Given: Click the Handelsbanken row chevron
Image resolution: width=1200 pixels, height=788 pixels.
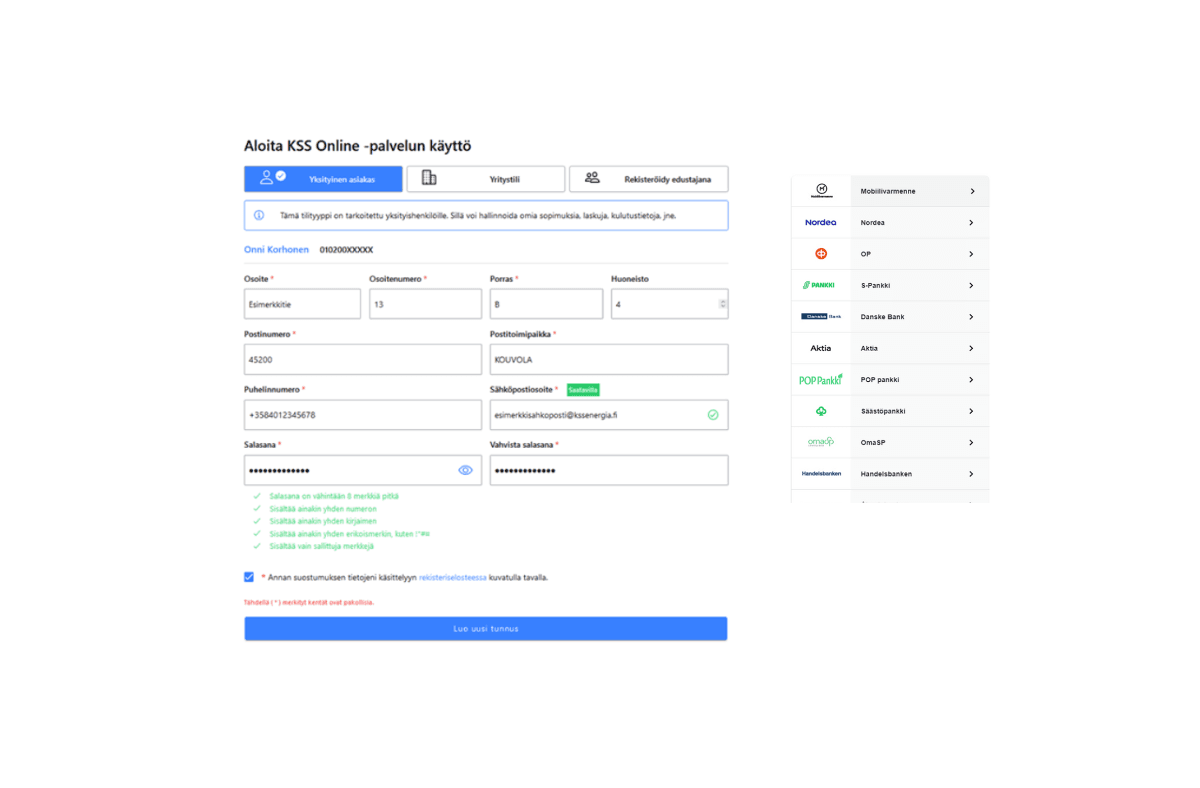Looking at the screenshot, I should 971,474.
